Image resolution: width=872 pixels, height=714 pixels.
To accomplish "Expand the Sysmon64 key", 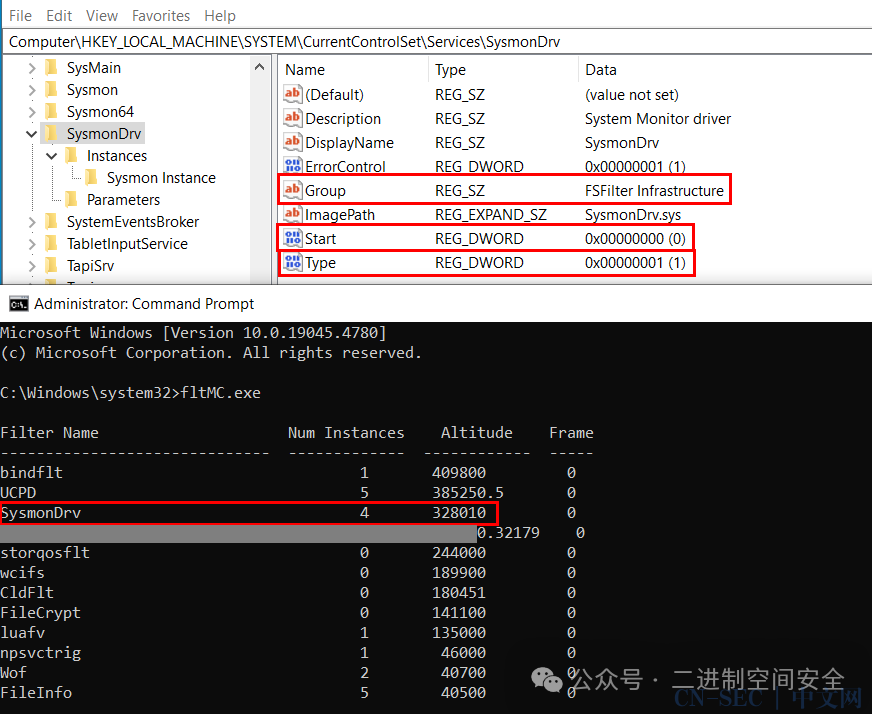I will tap(32, 112).
